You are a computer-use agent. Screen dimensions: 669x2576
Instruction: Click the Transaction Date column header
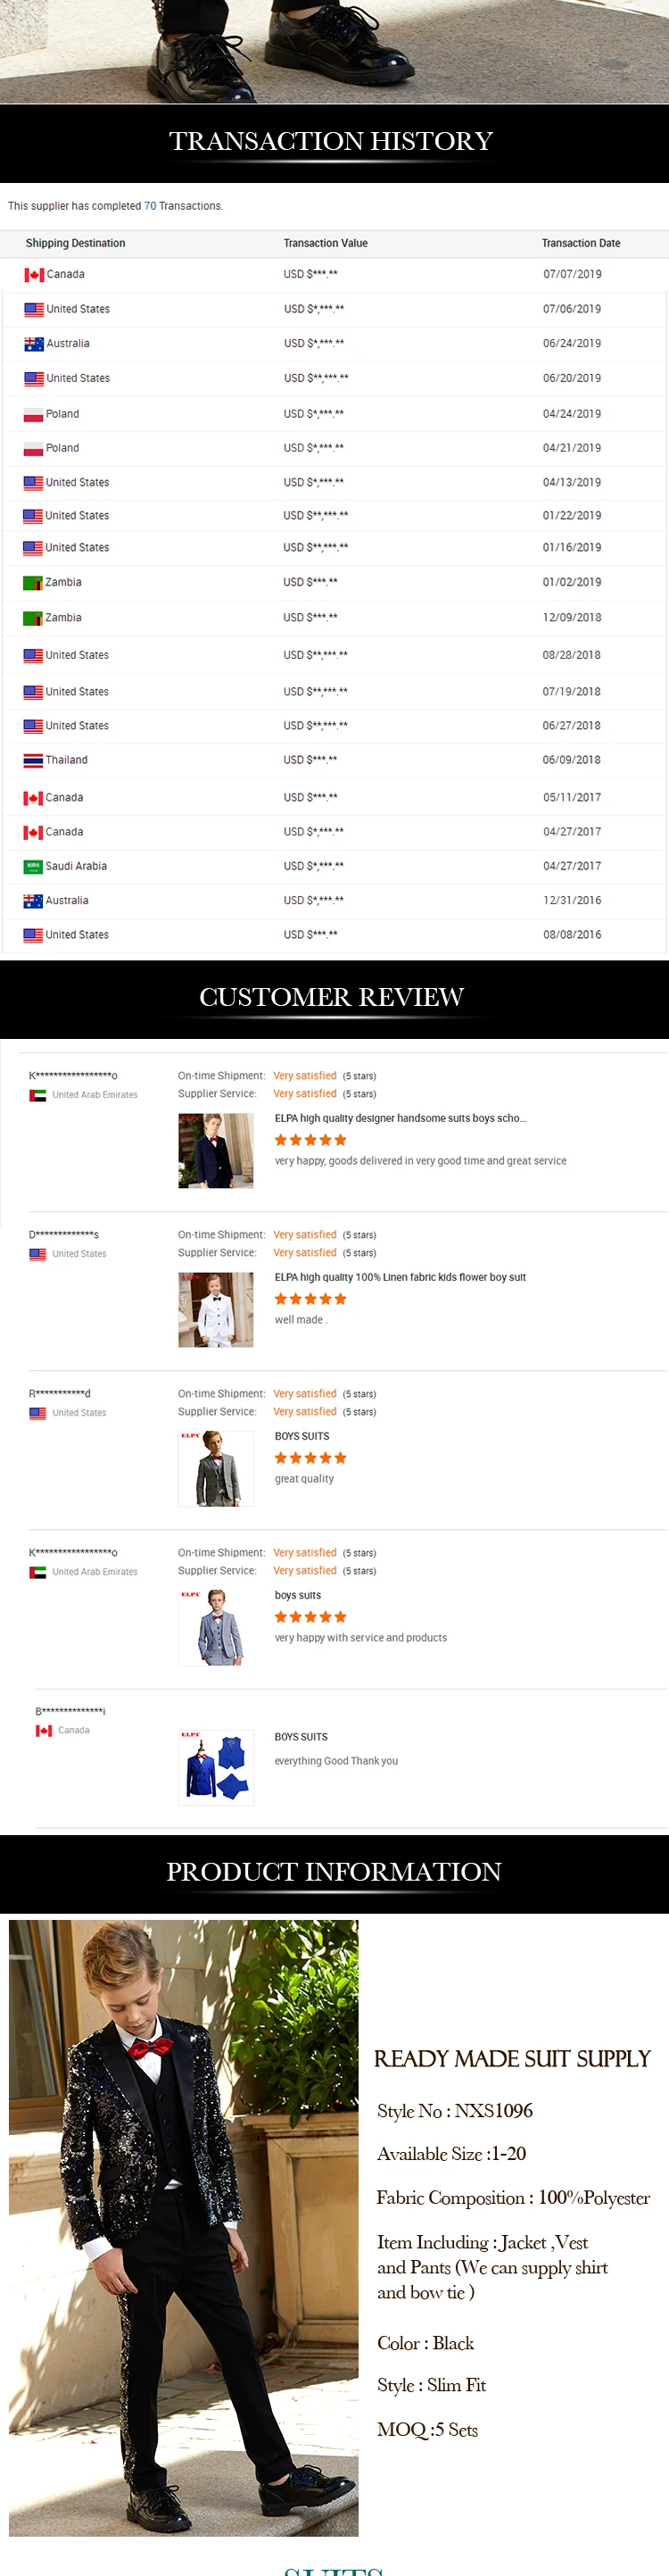pos(581,243)
